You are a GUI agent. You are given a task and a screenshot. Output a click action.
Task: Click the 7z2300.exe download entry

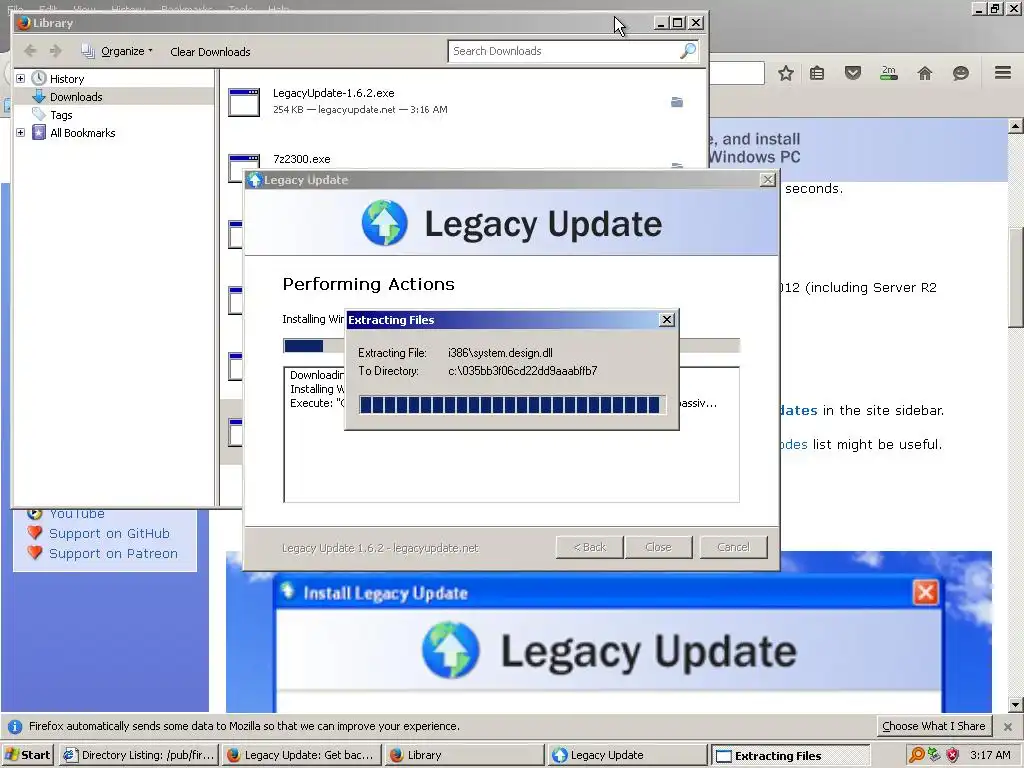pos(464,159)
